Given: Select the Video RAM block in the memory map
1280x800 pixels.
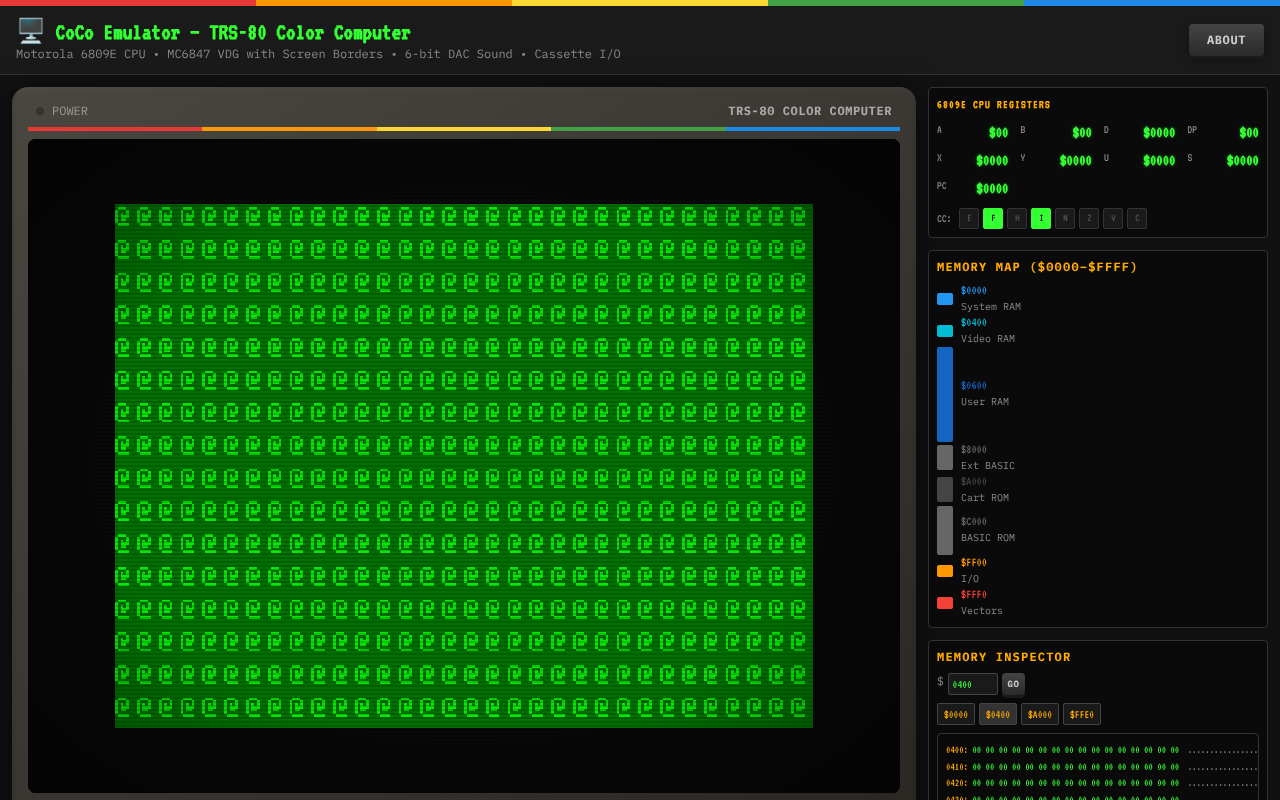Looking at the screenshot, I should click(x=944, y=330).
